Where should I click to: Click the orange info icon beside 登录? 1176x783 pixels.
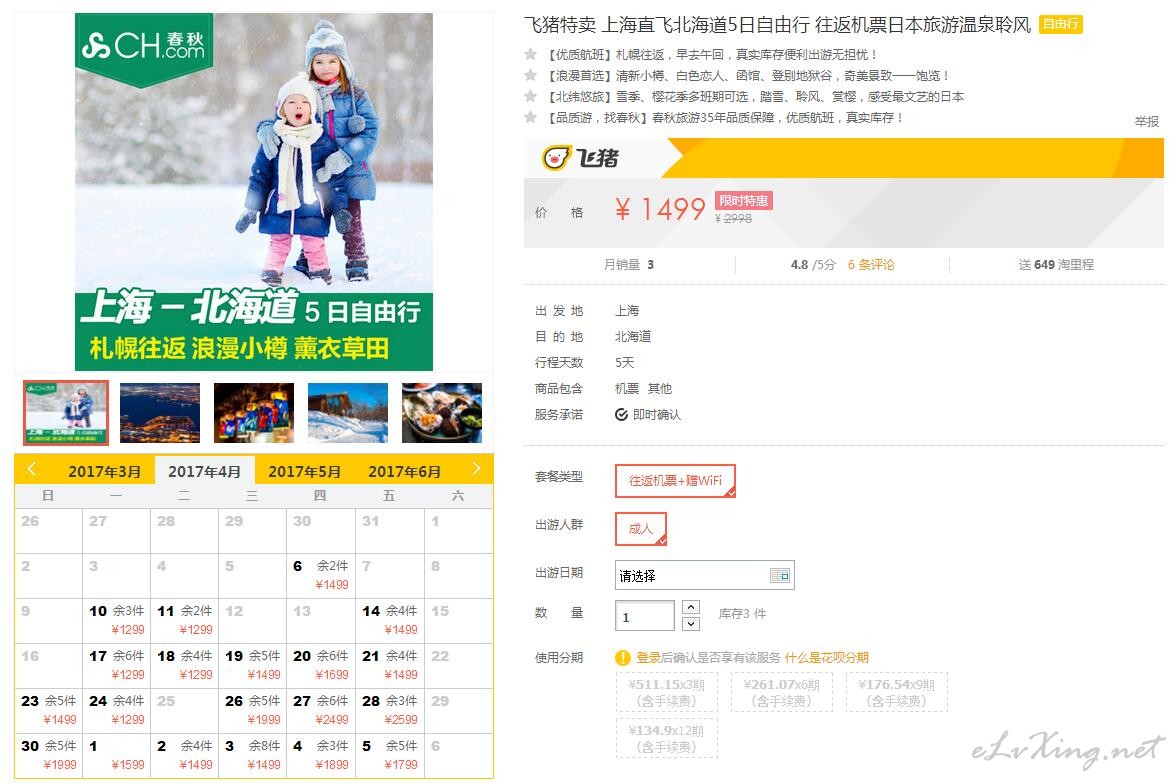pos(622,658)
